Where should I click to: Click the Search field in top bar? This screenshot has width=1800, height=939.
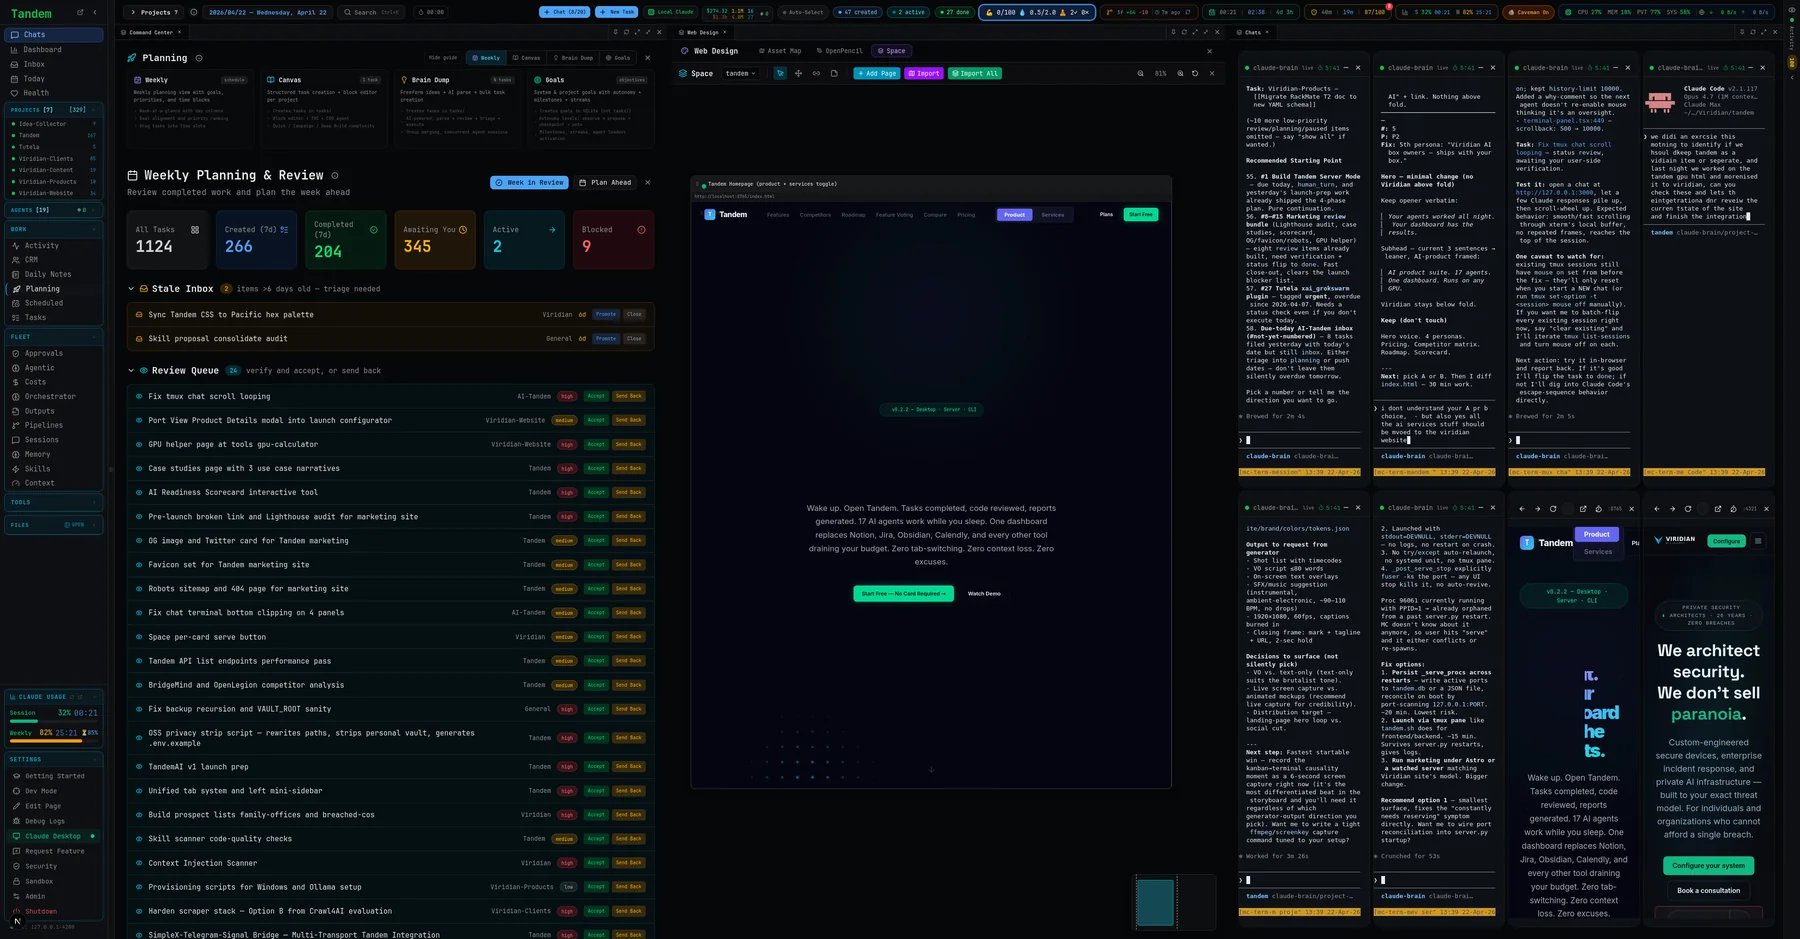373,12
